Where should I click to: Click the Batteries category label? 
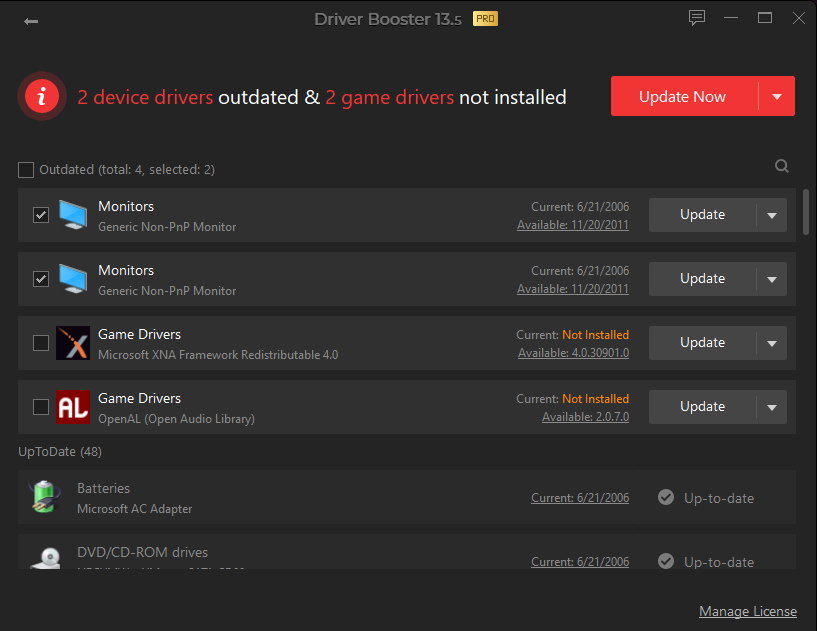pos(104,488)
